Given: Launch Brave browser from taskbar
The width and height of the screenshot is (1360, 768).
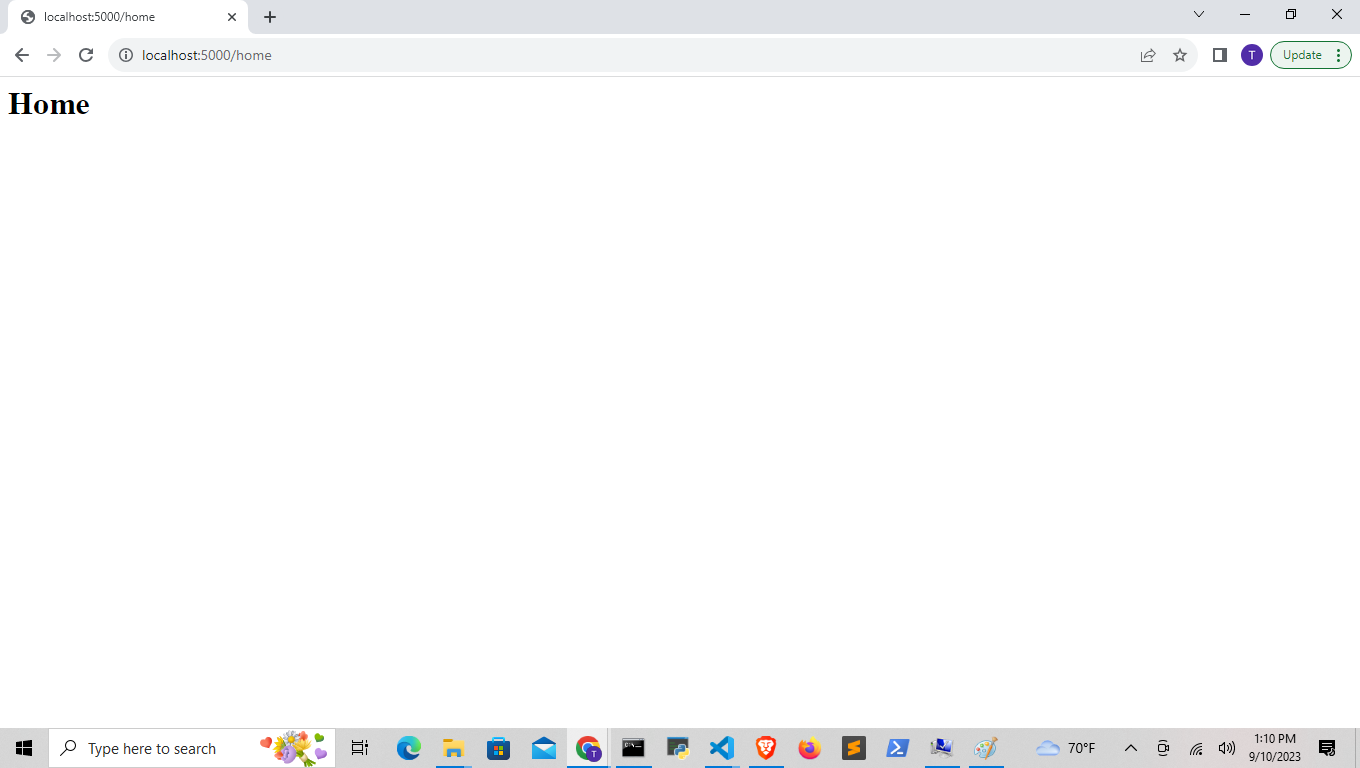Looking at the screenshot, I should click(766, 748).
